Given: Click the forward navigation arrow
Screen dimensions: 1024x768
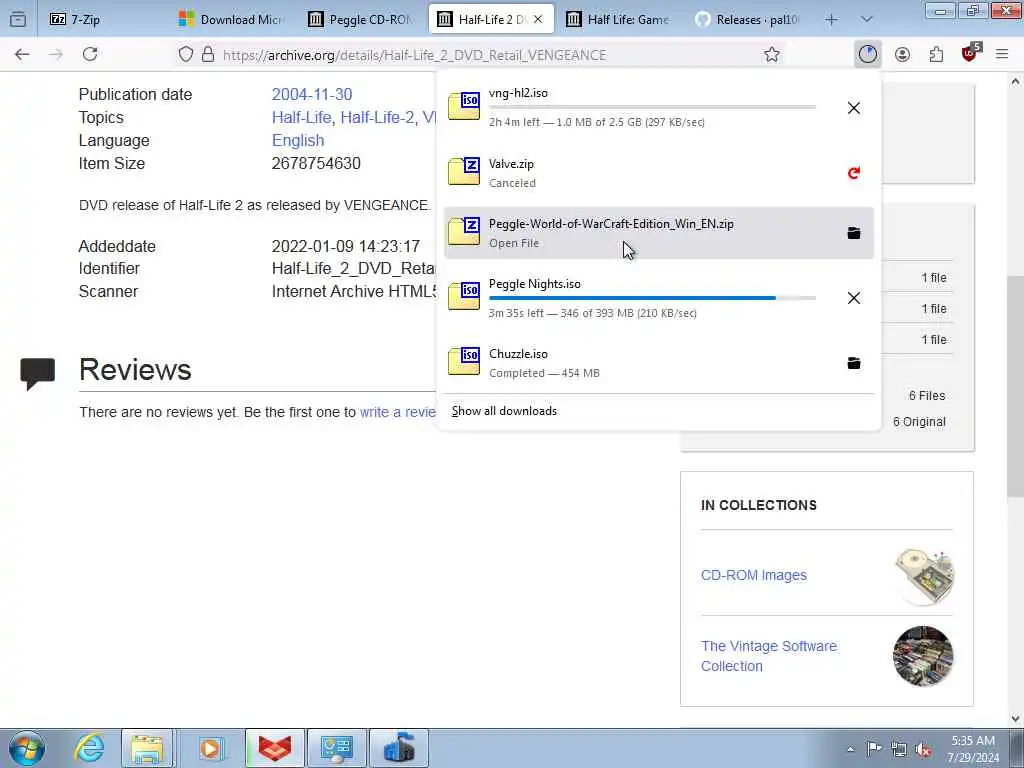Looking at the screenshot, I should (56, 55).
